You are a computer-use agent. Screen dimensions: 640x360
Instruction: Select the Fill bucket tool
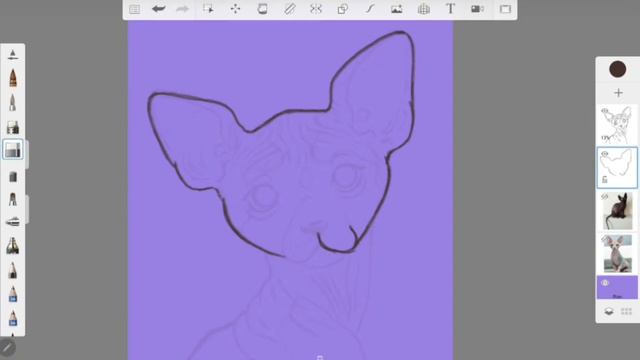click(262, 9)
